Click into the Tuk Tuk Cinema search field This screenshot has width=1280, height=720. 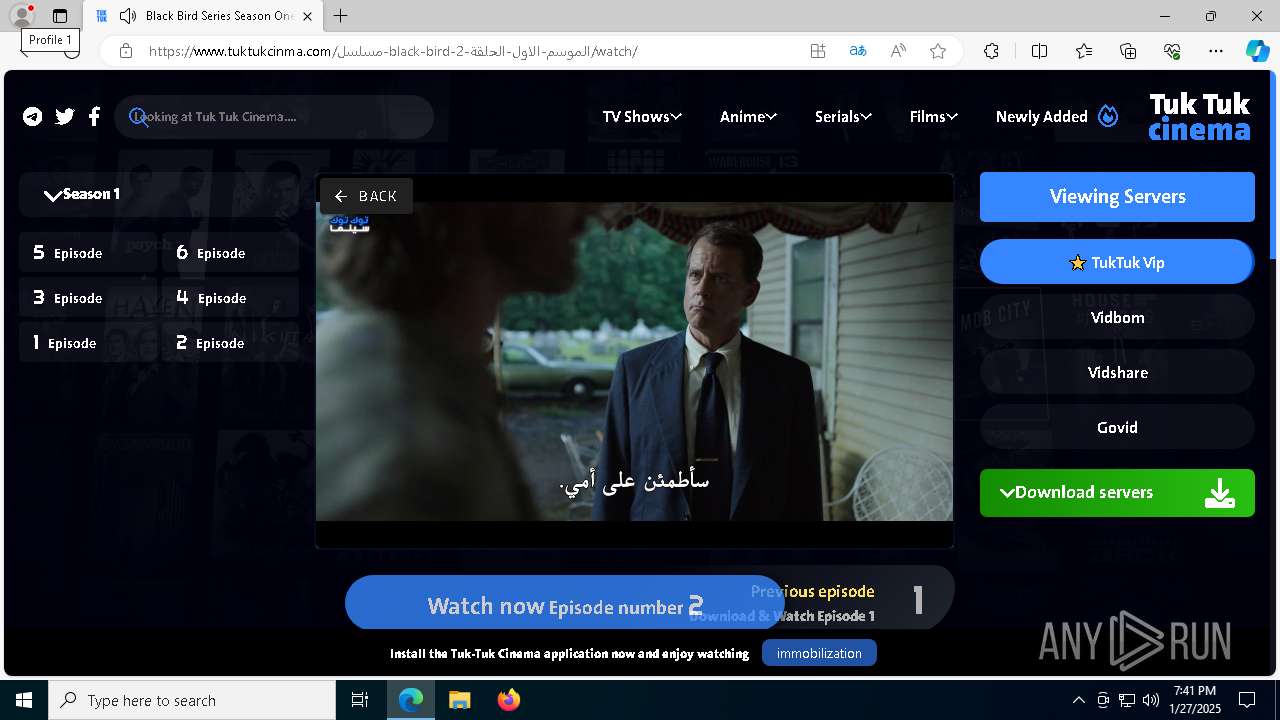pyautogui.click(x=274, y=117)
